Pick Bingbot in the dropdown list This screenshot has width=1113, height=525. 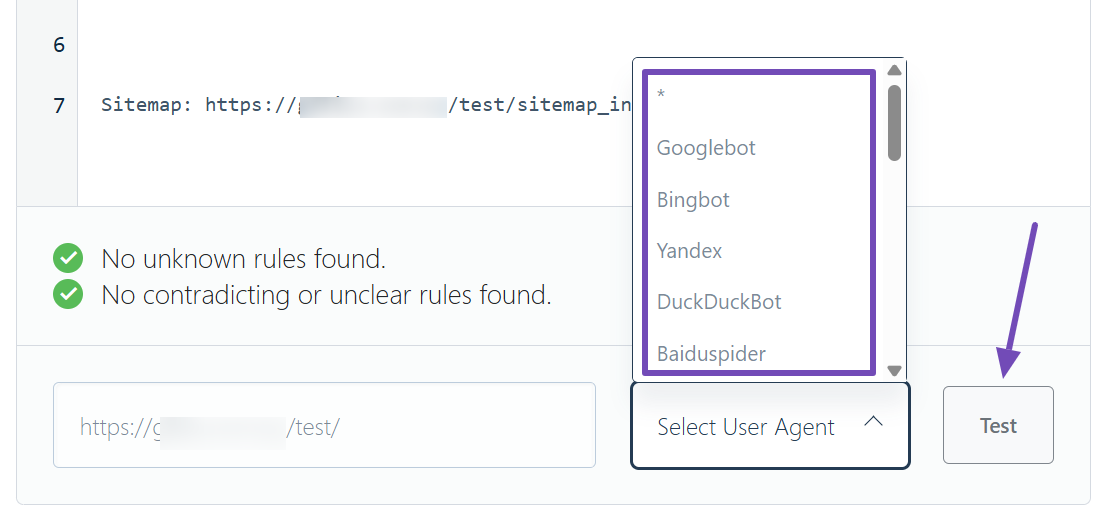pyautogui.click(x=693, y=200)
